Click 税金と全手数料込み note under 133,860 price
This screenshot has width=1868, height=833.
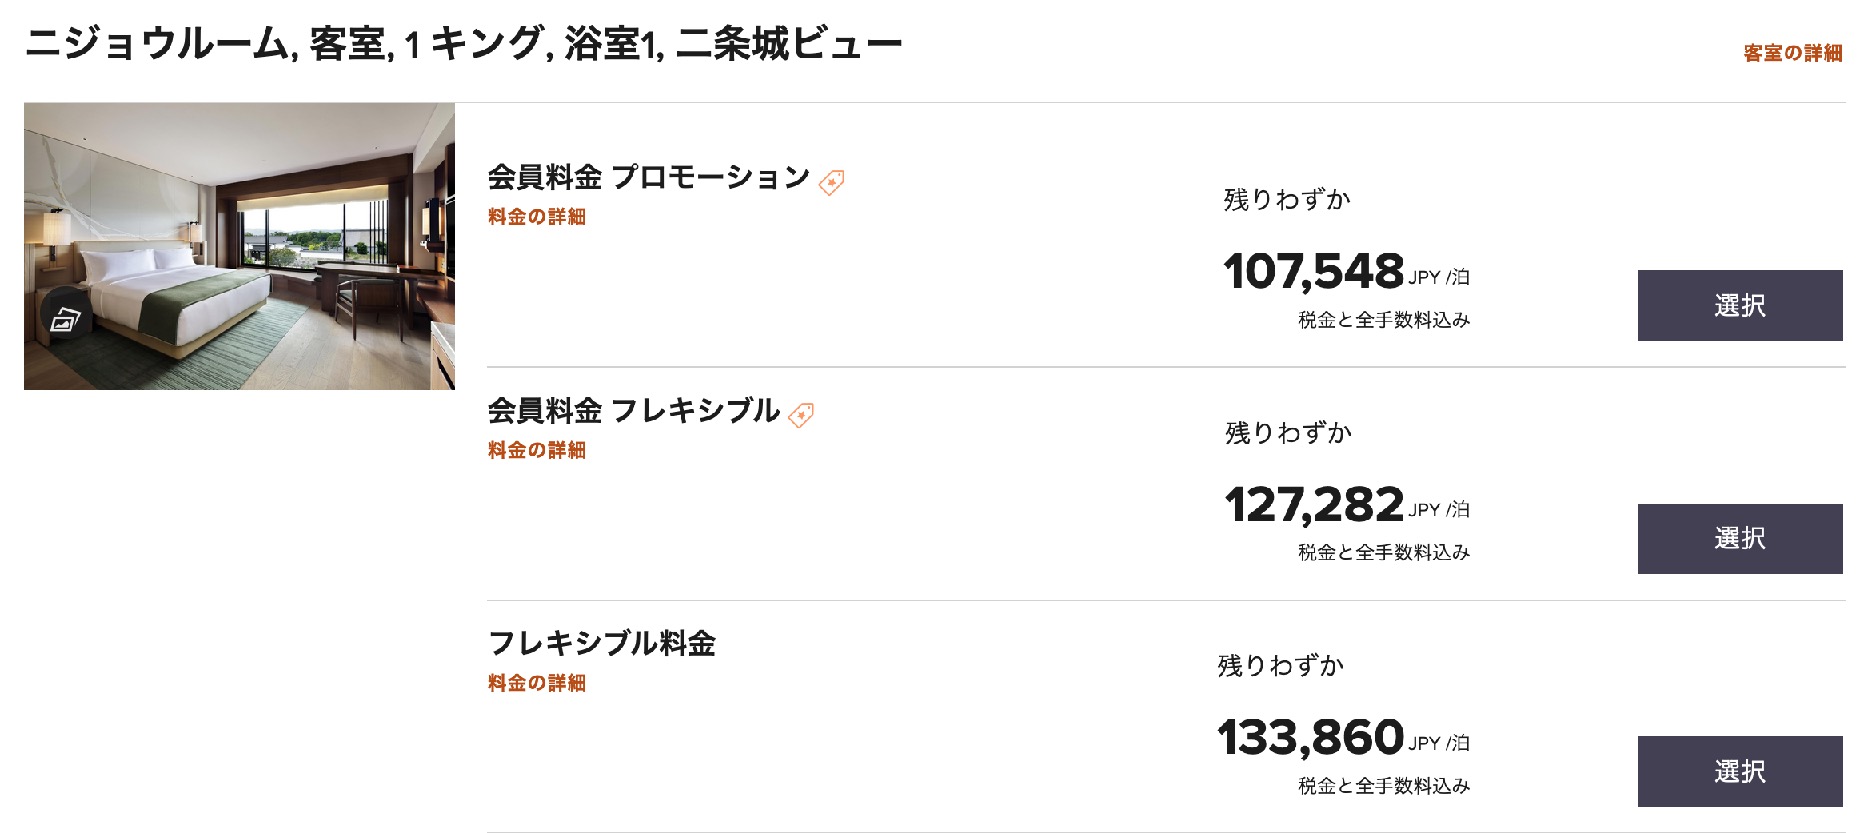1384,787
